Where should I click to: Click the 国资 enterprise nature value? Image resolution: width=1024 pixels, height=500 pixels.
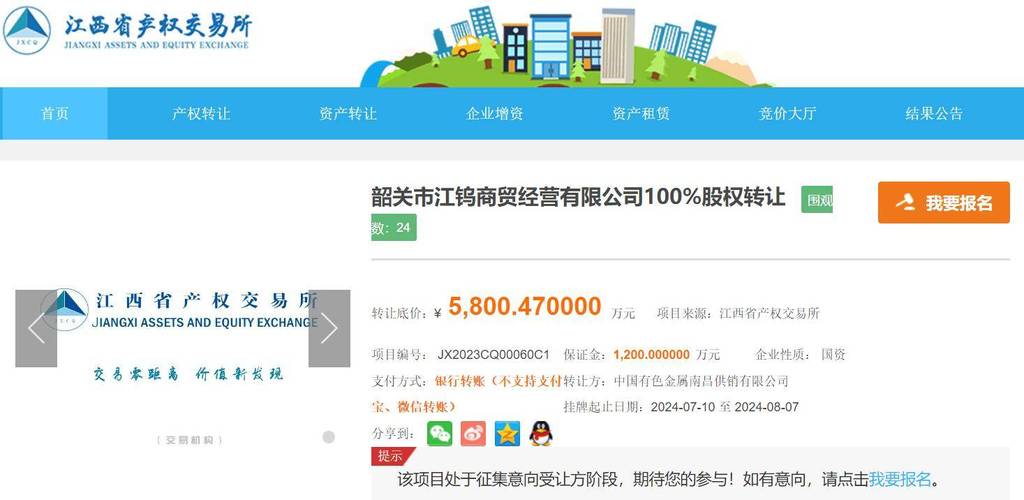[833, 355]
